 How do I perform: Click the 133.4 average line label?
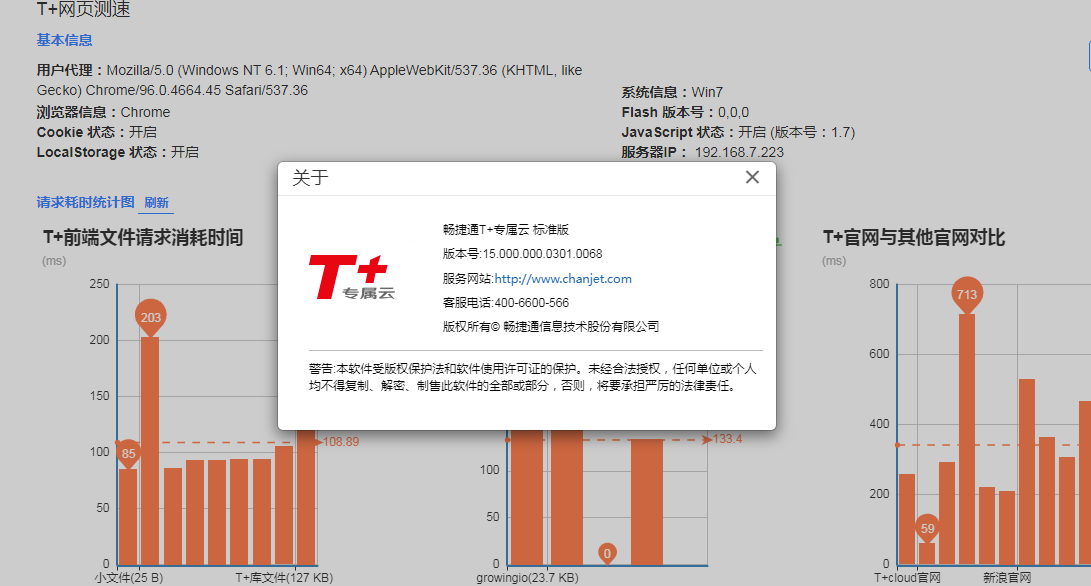[x=727, y=439]
